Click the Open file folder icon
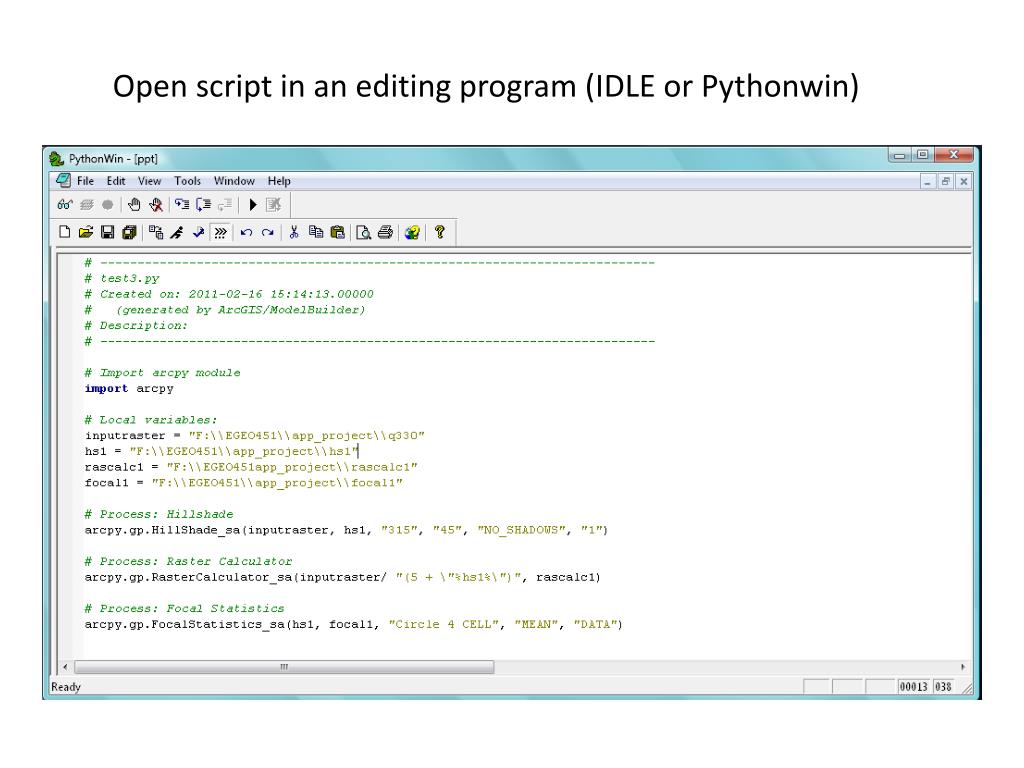This screenshot has width=1024, height=768. (86, 232)
